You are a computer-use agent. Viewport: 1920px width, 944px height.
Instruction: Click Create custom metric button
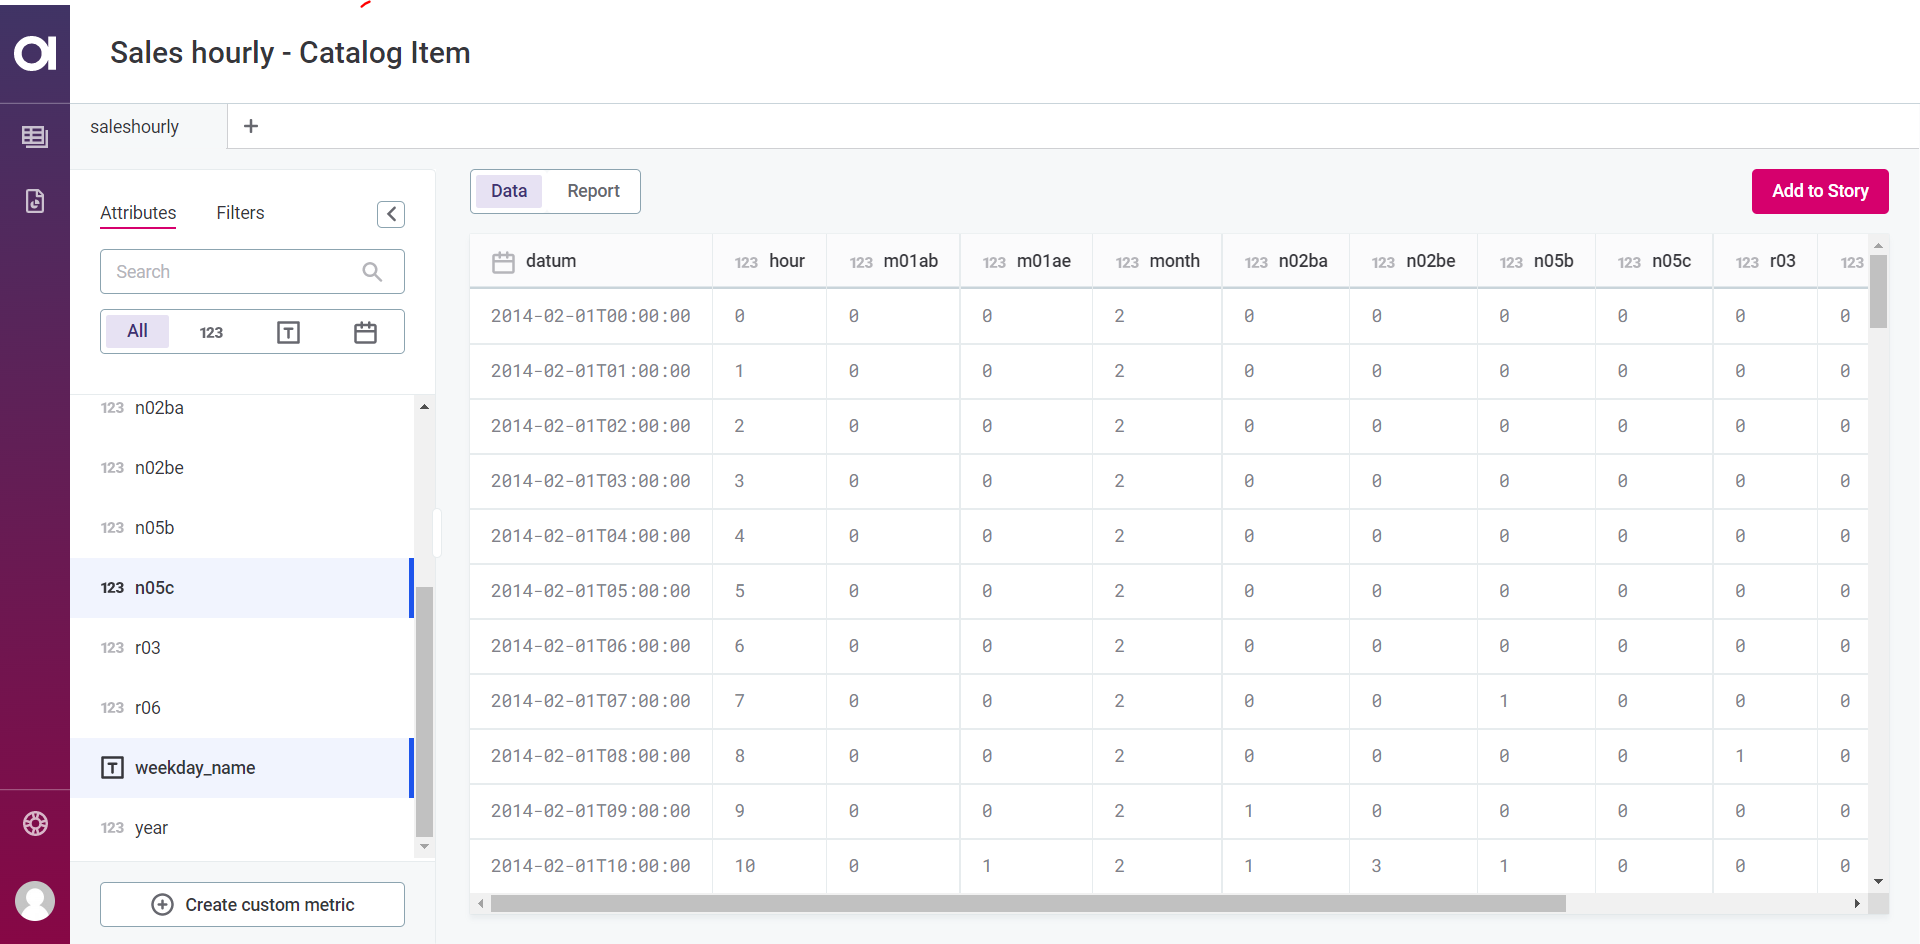(252, 905)
